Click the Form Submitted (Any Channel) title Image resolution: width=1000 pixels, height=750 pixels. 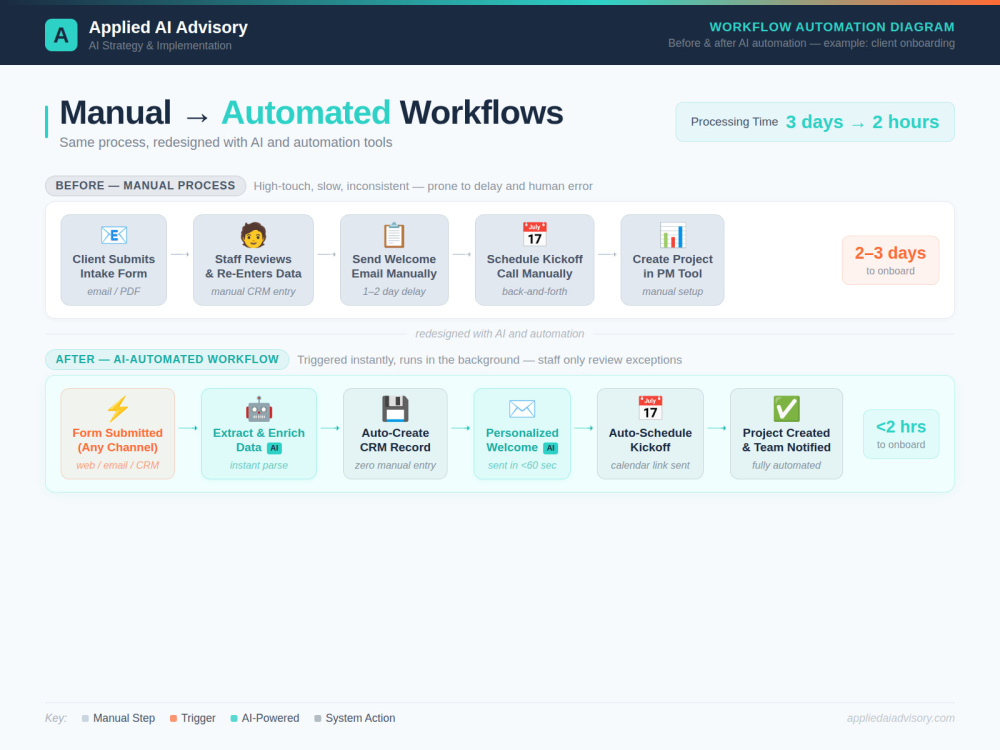117,440
